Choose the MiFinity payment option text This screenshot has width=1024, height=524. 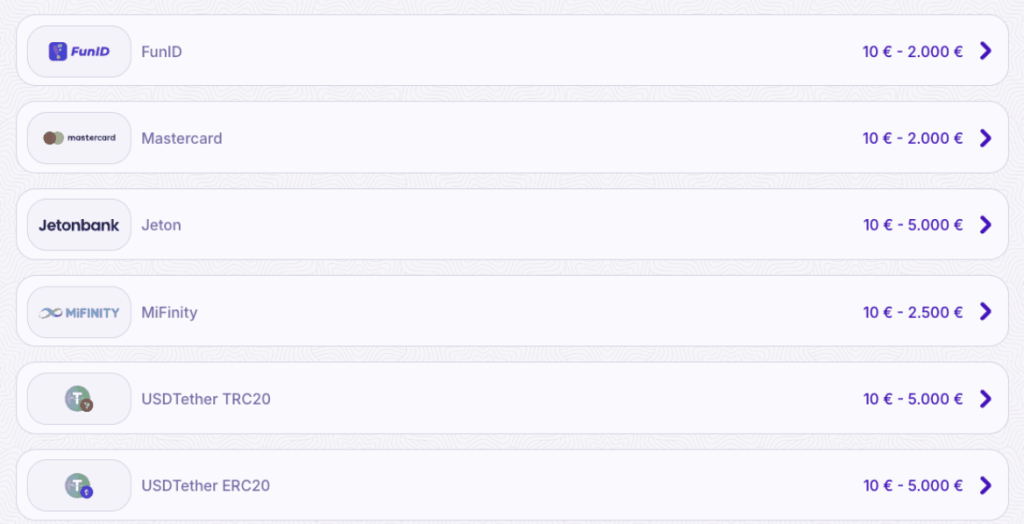(169, 312)
